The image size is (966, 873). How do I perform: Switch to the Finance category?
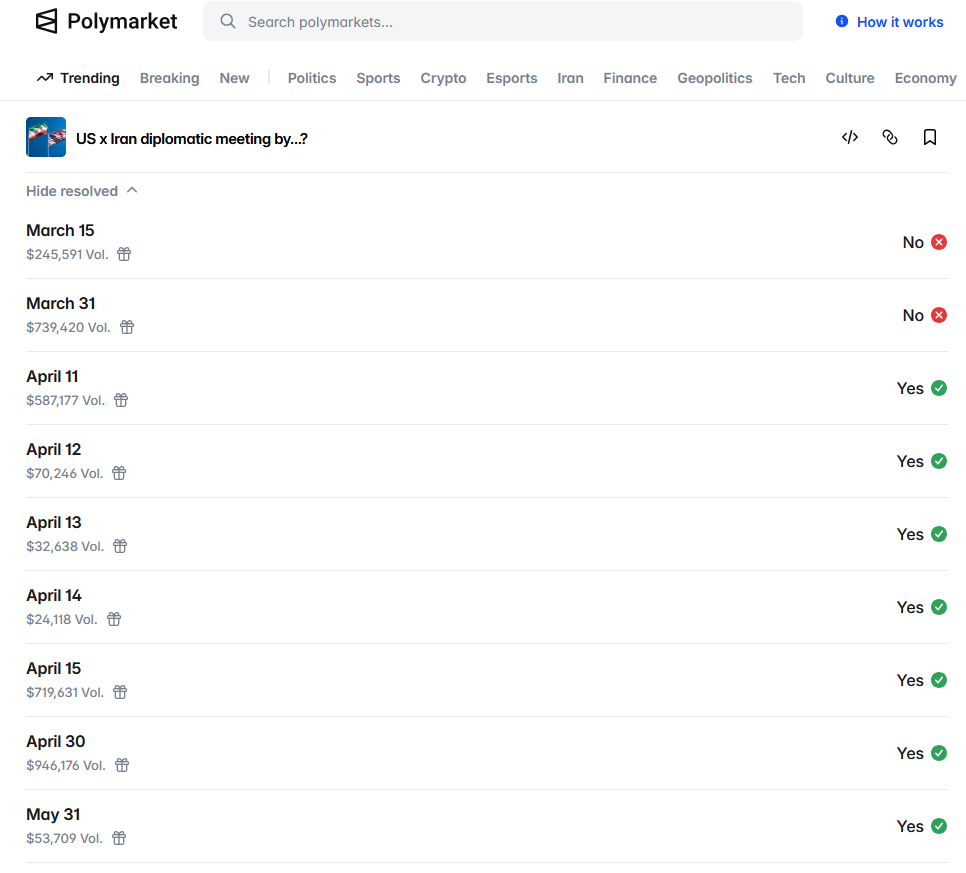(x=630, y=78)
